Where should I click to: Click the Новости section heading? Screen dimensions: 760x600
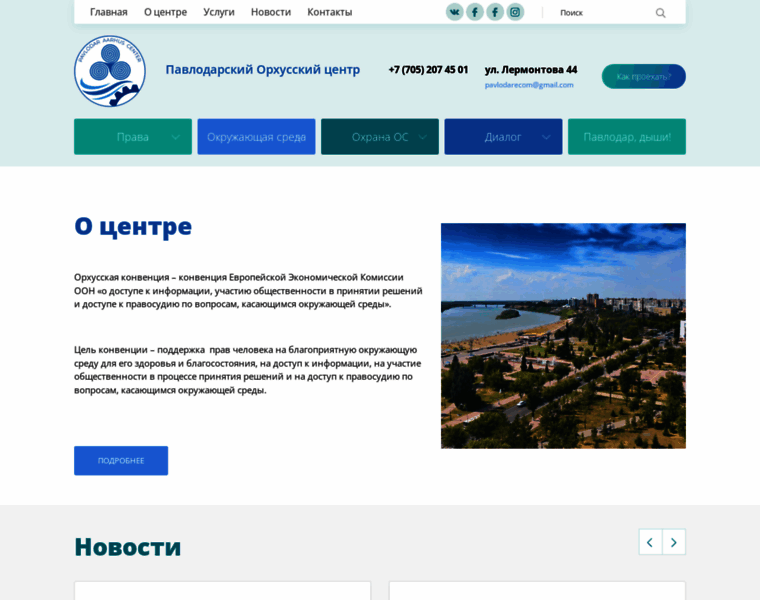pyautogui.click(x=127, y=547)
